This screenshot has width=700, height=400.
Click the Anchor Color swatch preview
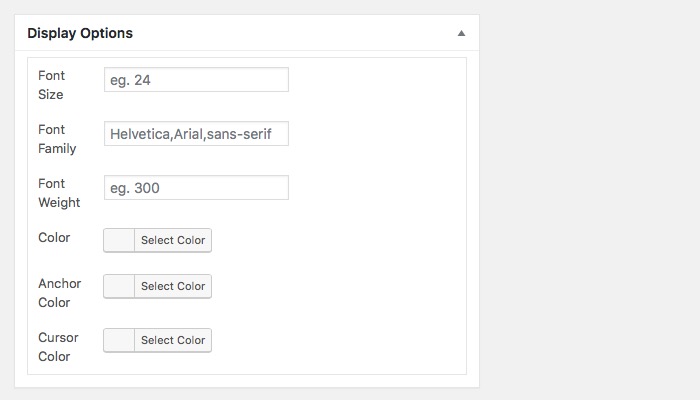coord(119,286)
